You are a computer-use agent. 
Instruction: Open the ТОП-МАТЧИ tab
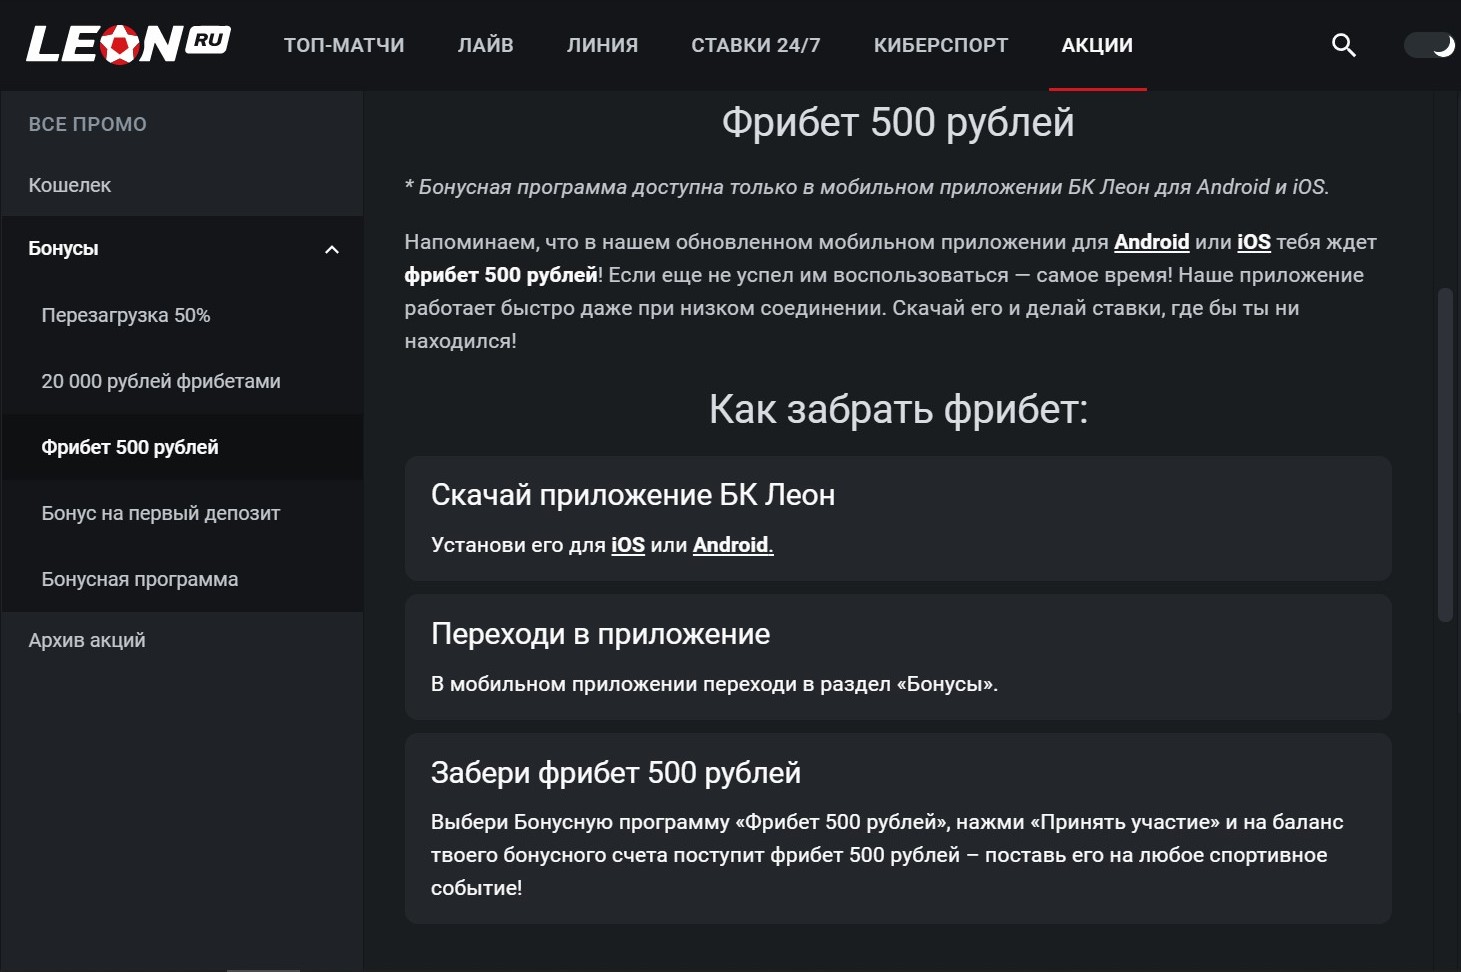[344, 45]
